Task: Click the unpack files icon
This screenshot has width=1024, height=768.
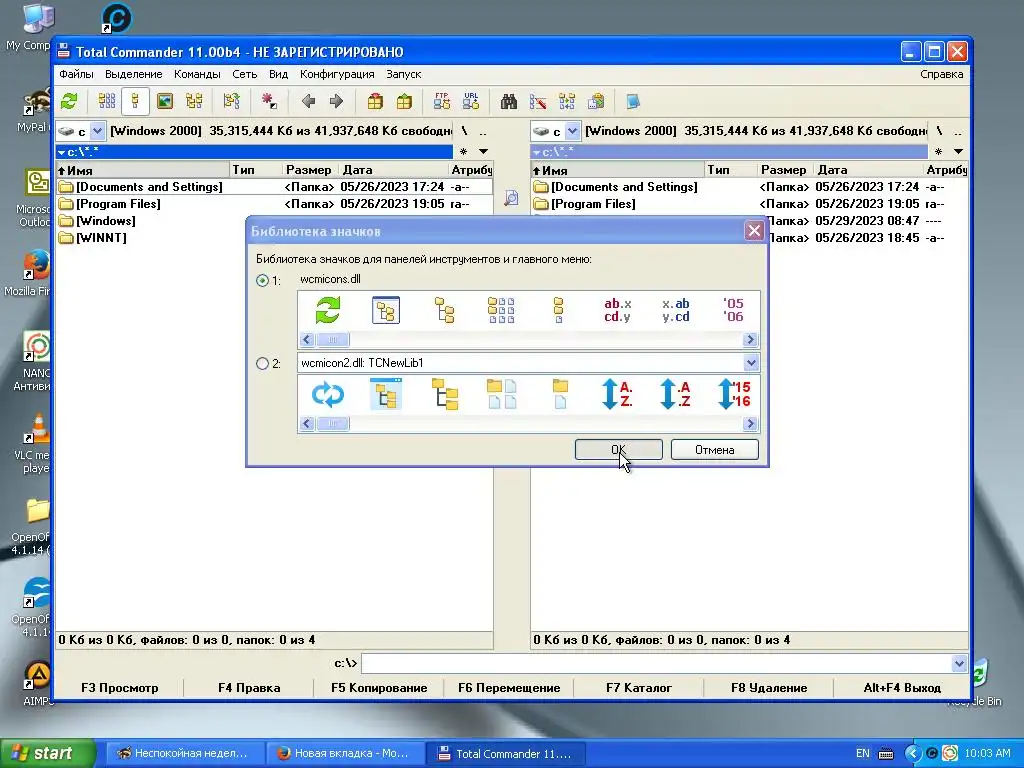Action: [x=404, y=101]
